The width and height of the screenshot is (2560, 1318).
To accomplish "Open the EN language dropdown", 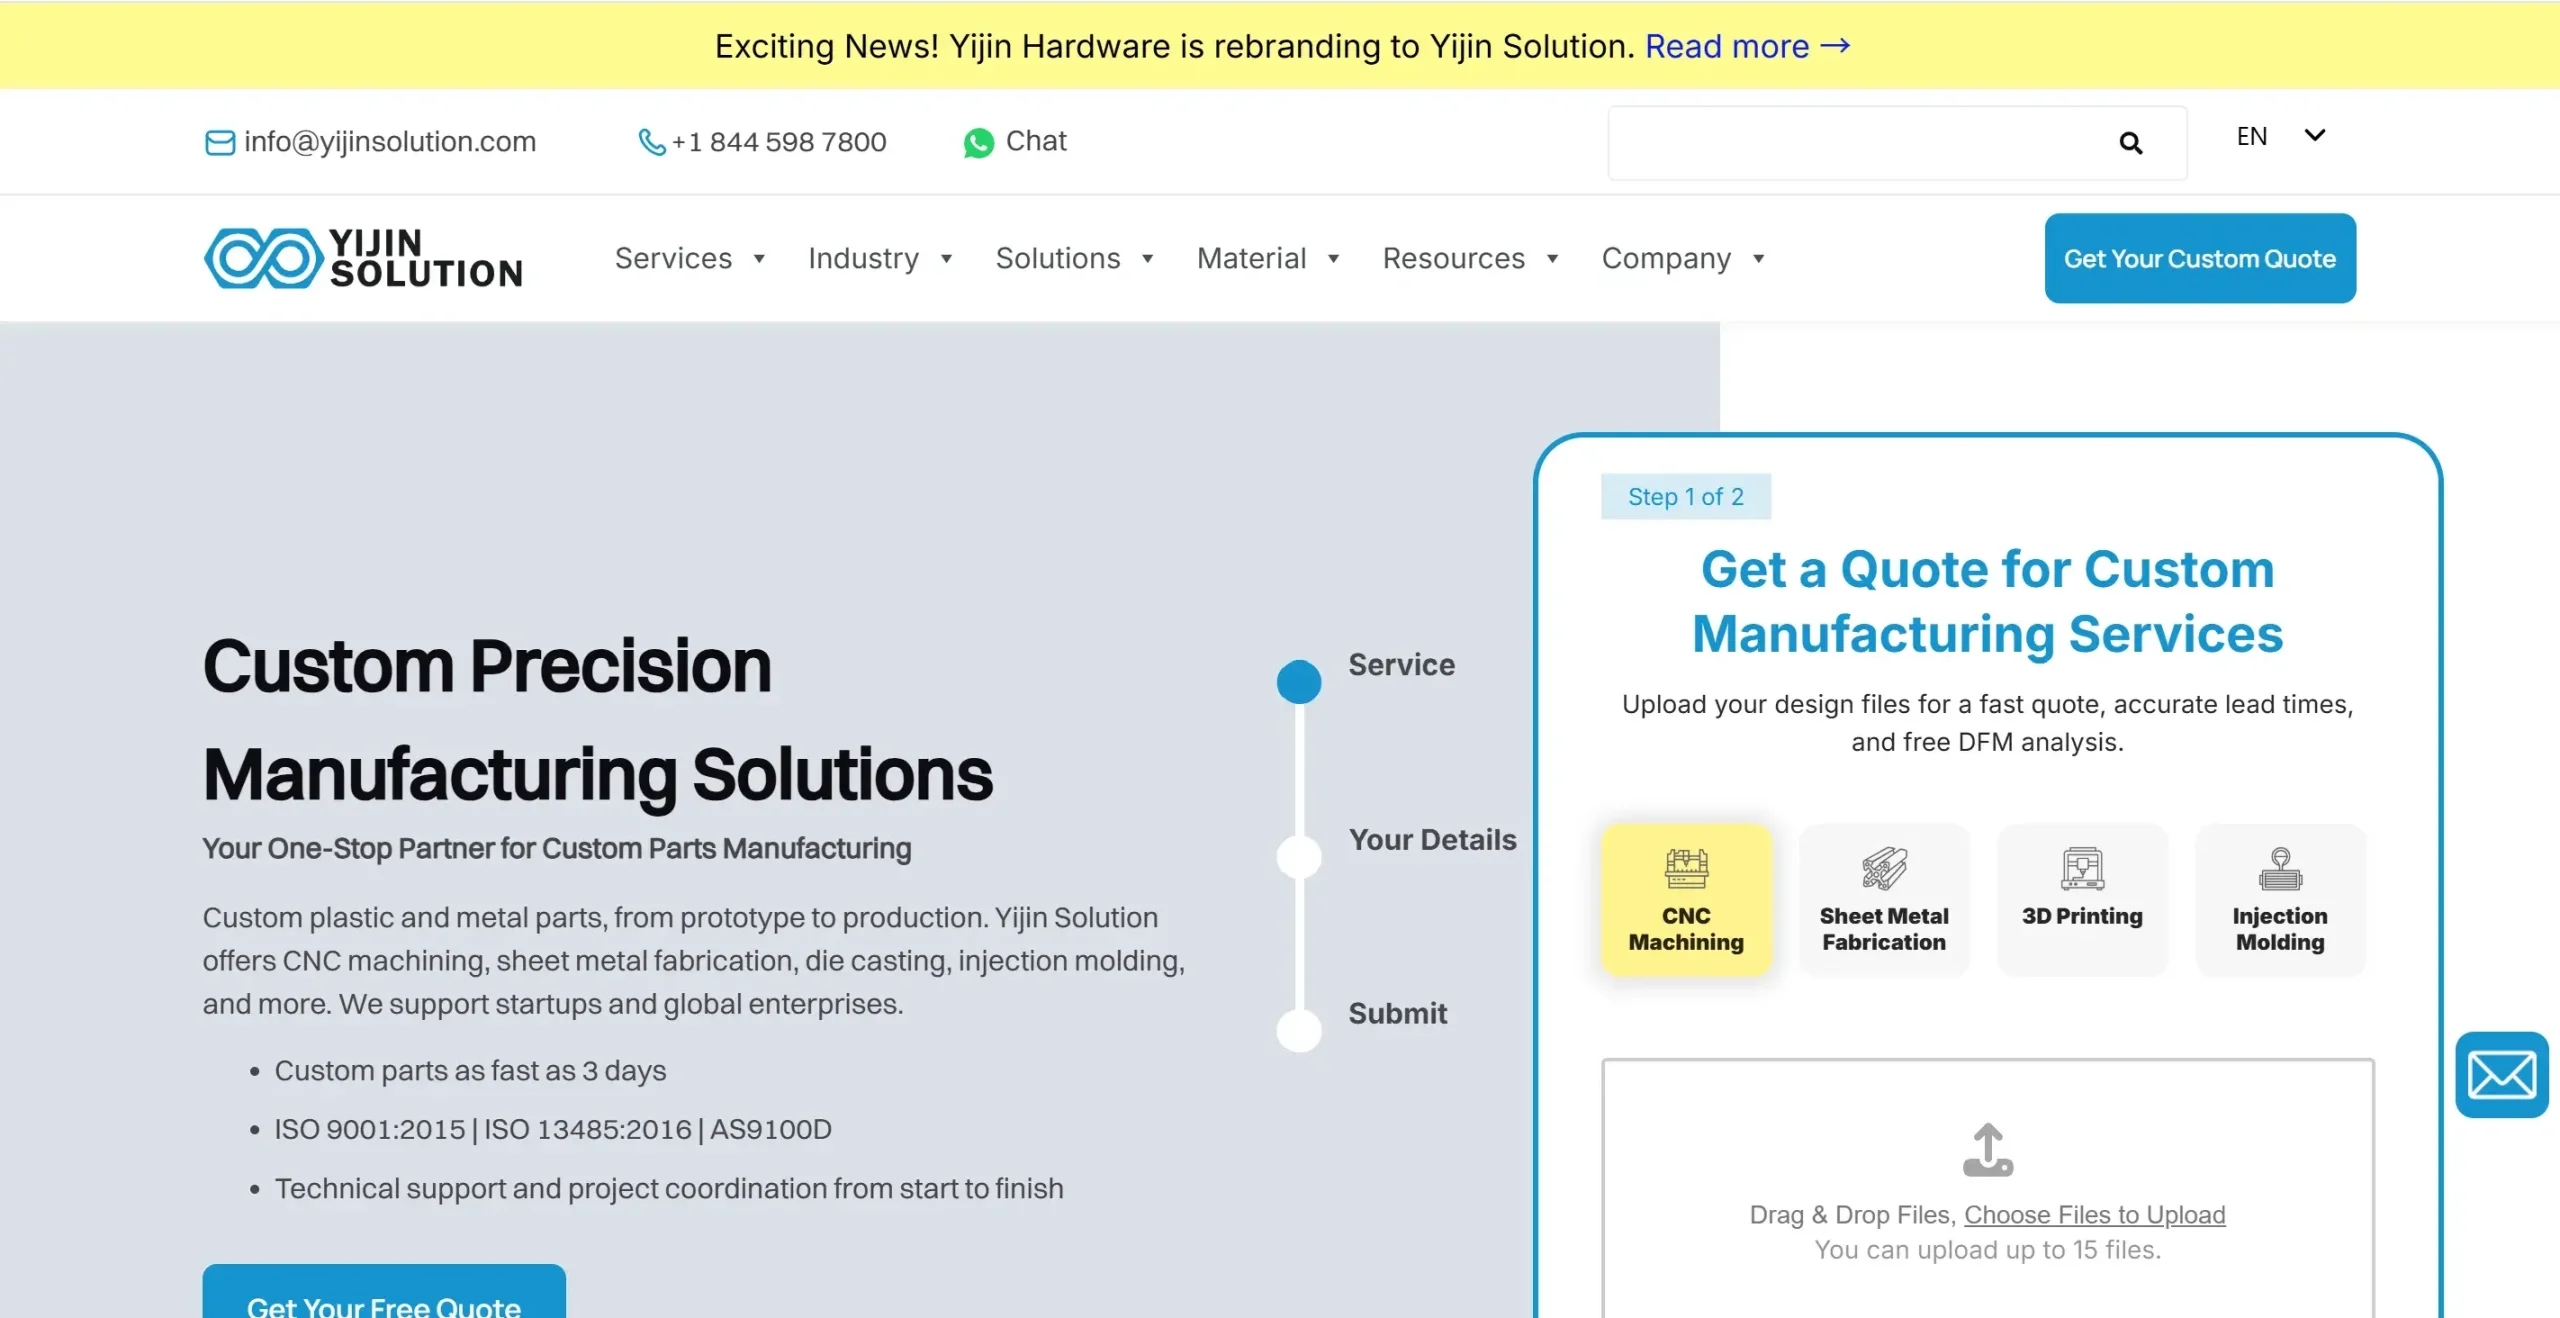I will 2282,136.
